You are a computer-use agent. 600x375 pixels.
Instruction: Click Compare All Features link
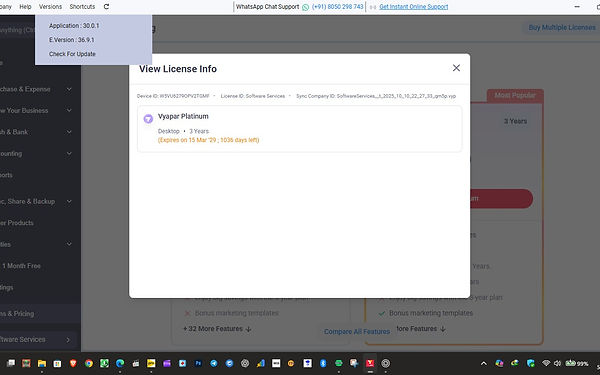357,332
